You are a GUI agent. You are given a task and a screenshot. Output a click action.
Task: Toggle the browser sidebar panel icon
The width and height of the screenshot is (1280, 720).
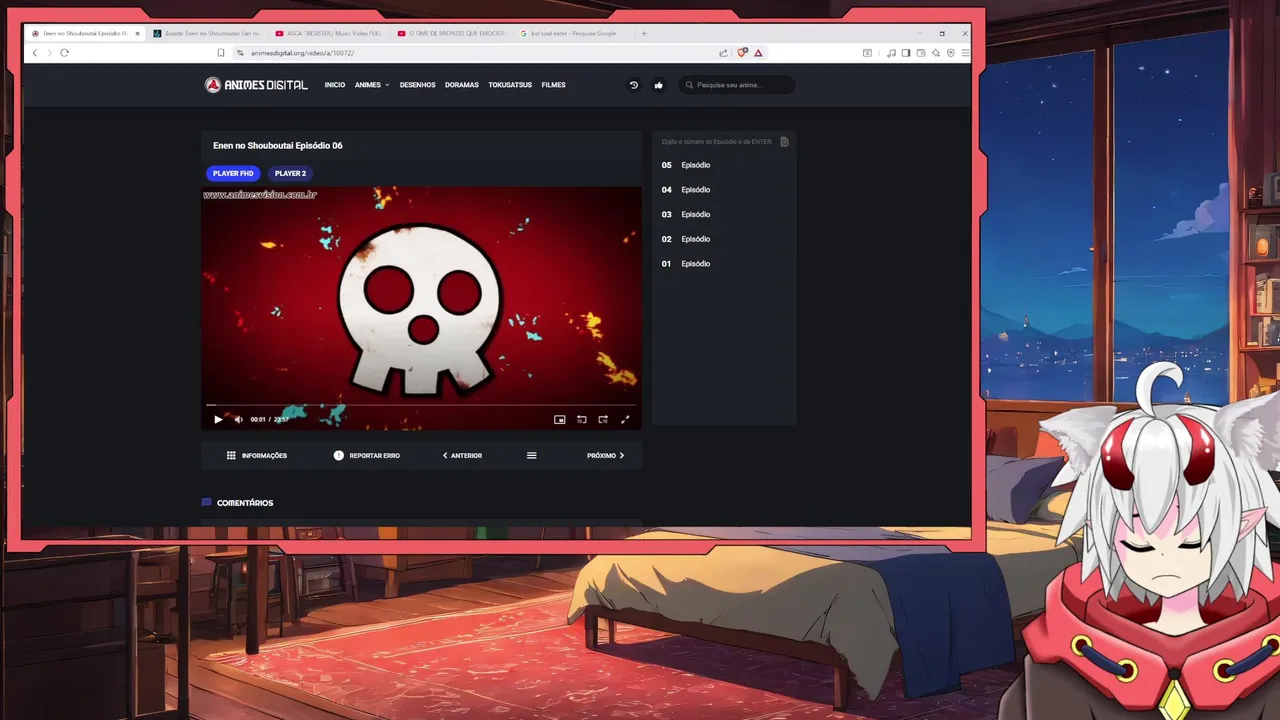906,53
